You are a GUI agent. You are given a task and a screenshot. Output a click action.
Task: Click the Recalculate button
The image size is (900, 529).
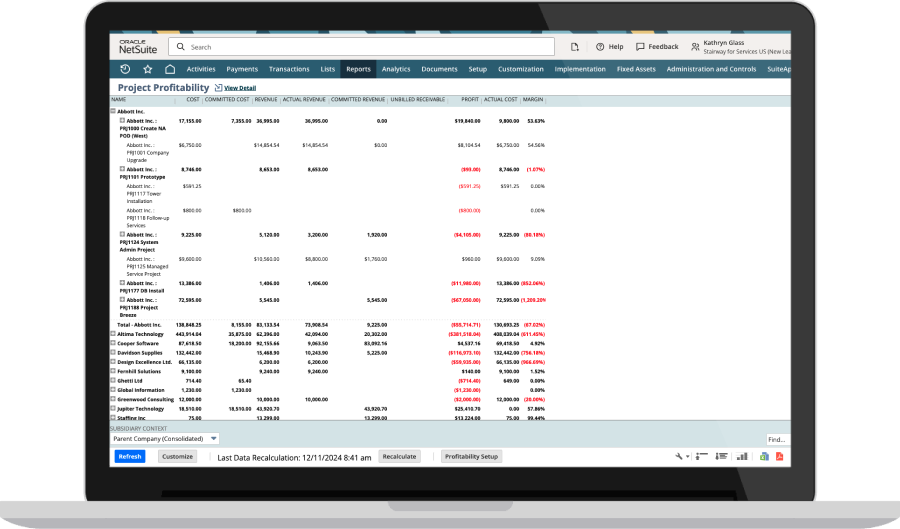(x=399, y=456)
